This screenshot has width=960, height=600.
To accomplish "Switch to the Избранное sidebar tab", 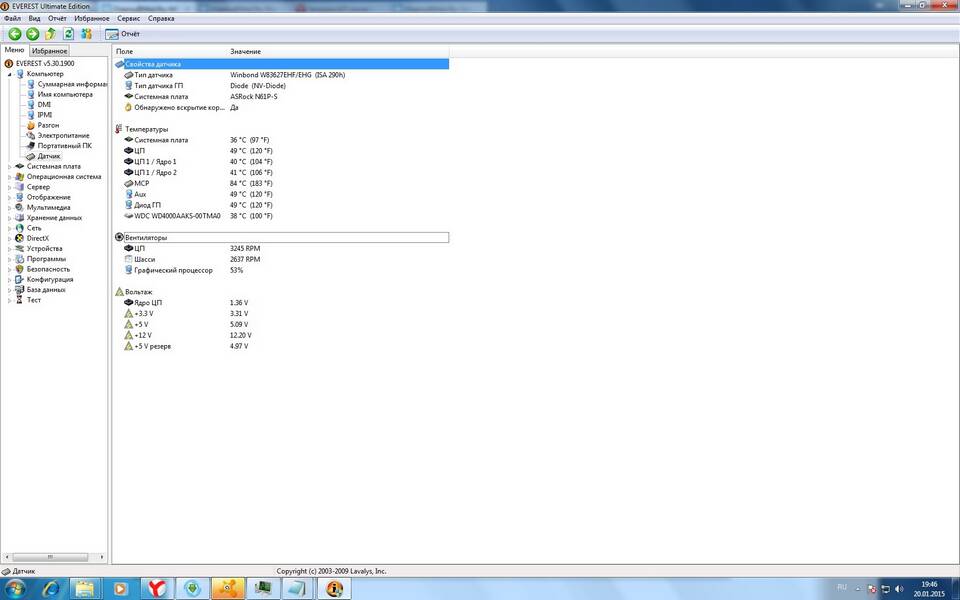I will [x=49, y=50].
